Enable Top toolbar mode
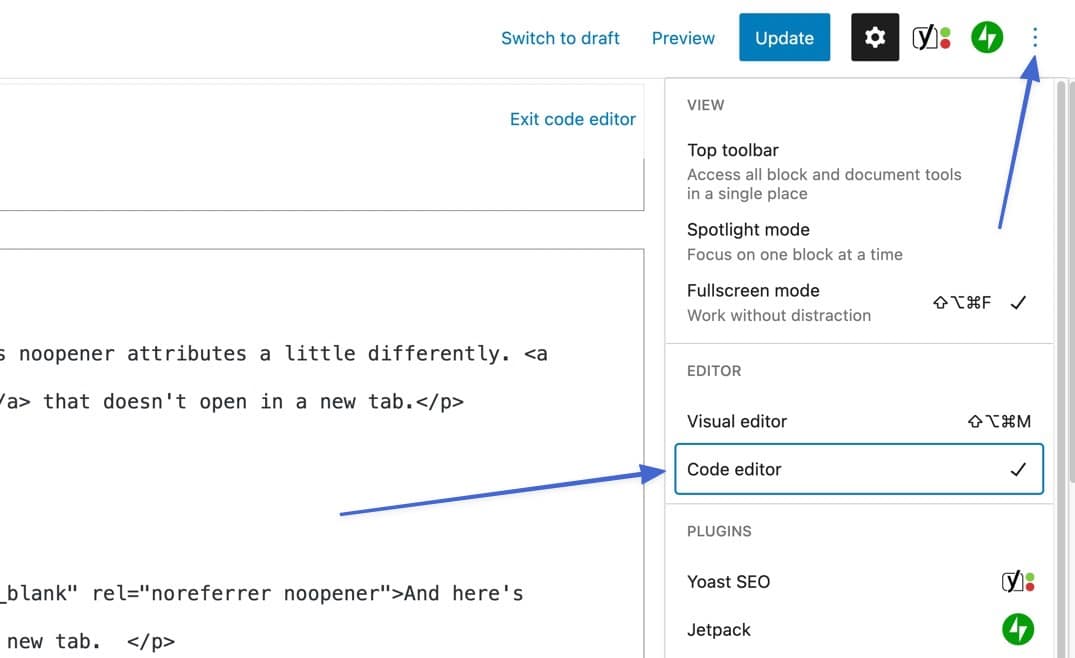The image size is (1075, 658). click(733, 150)
